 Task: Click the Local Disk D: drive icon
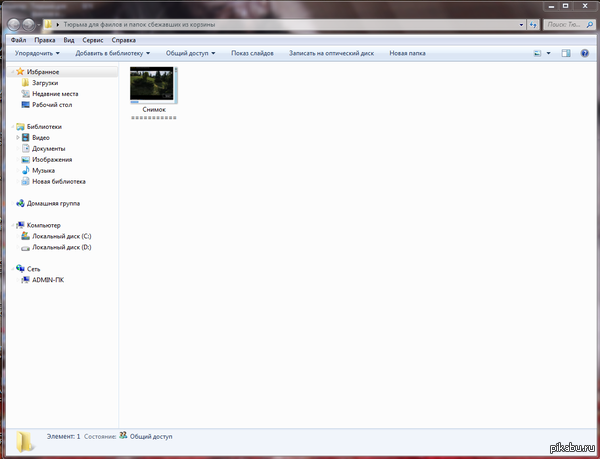click(x=26, y=248)
